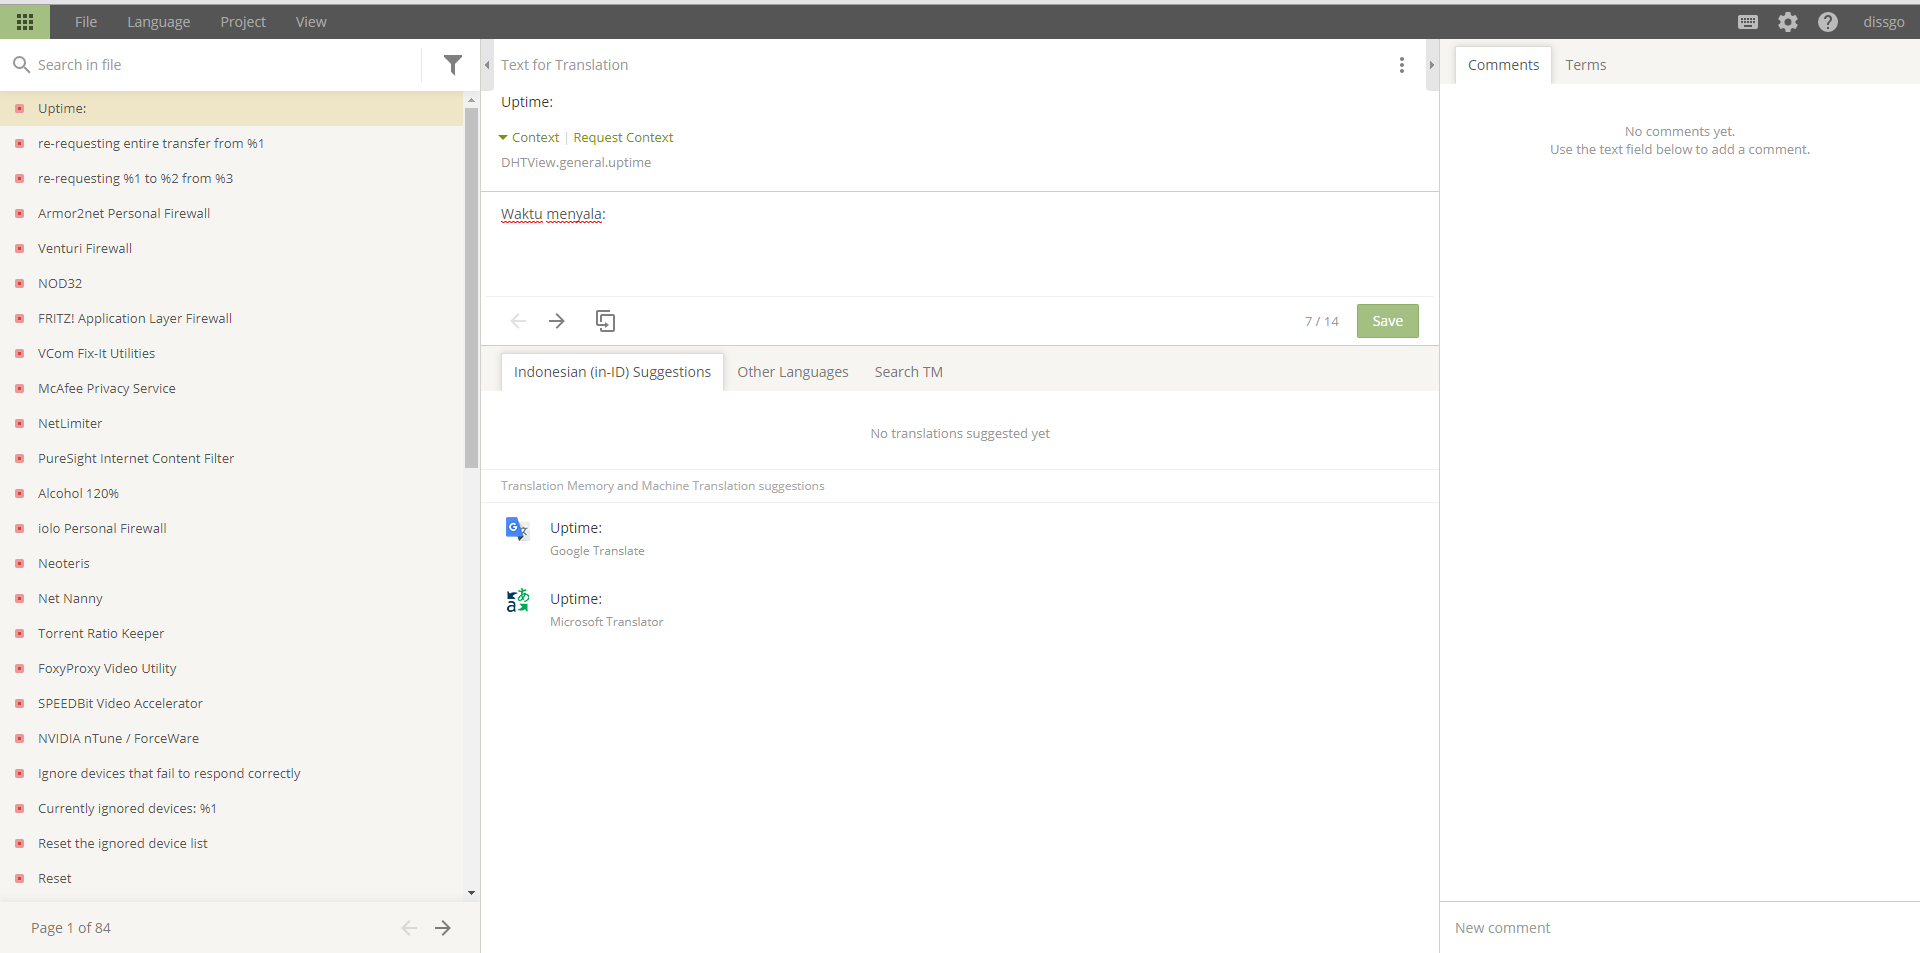Select the 'Uptime:' string
The height and width of the screenshot is (953, 1920).
coord(232,108)
